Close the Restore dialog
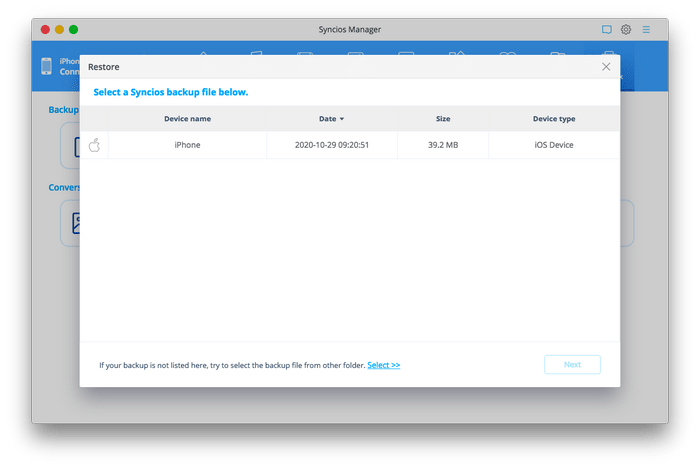 (x=606, y=67)
